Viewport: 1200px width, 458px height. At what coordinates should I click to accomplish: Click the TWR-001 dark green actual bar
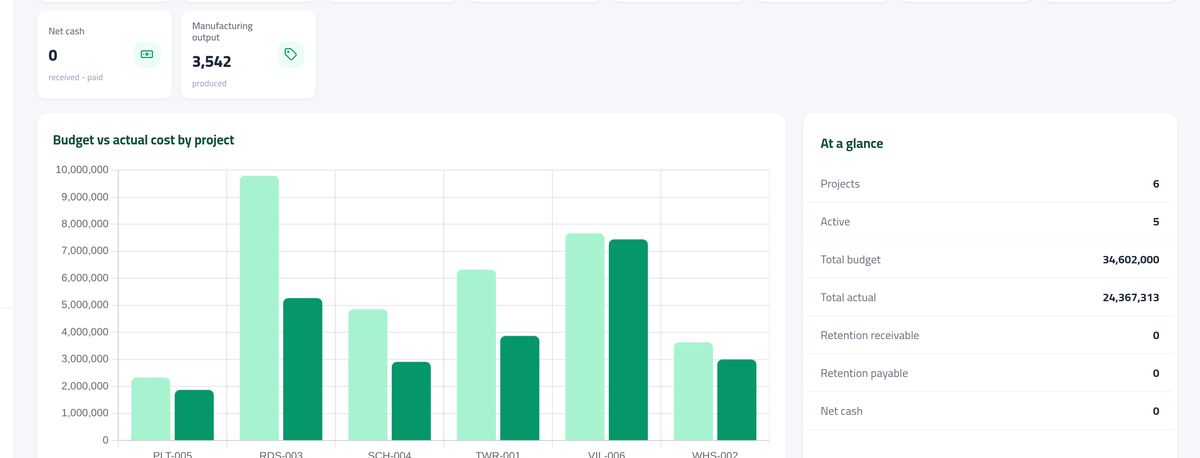click(x=520, y=388)
